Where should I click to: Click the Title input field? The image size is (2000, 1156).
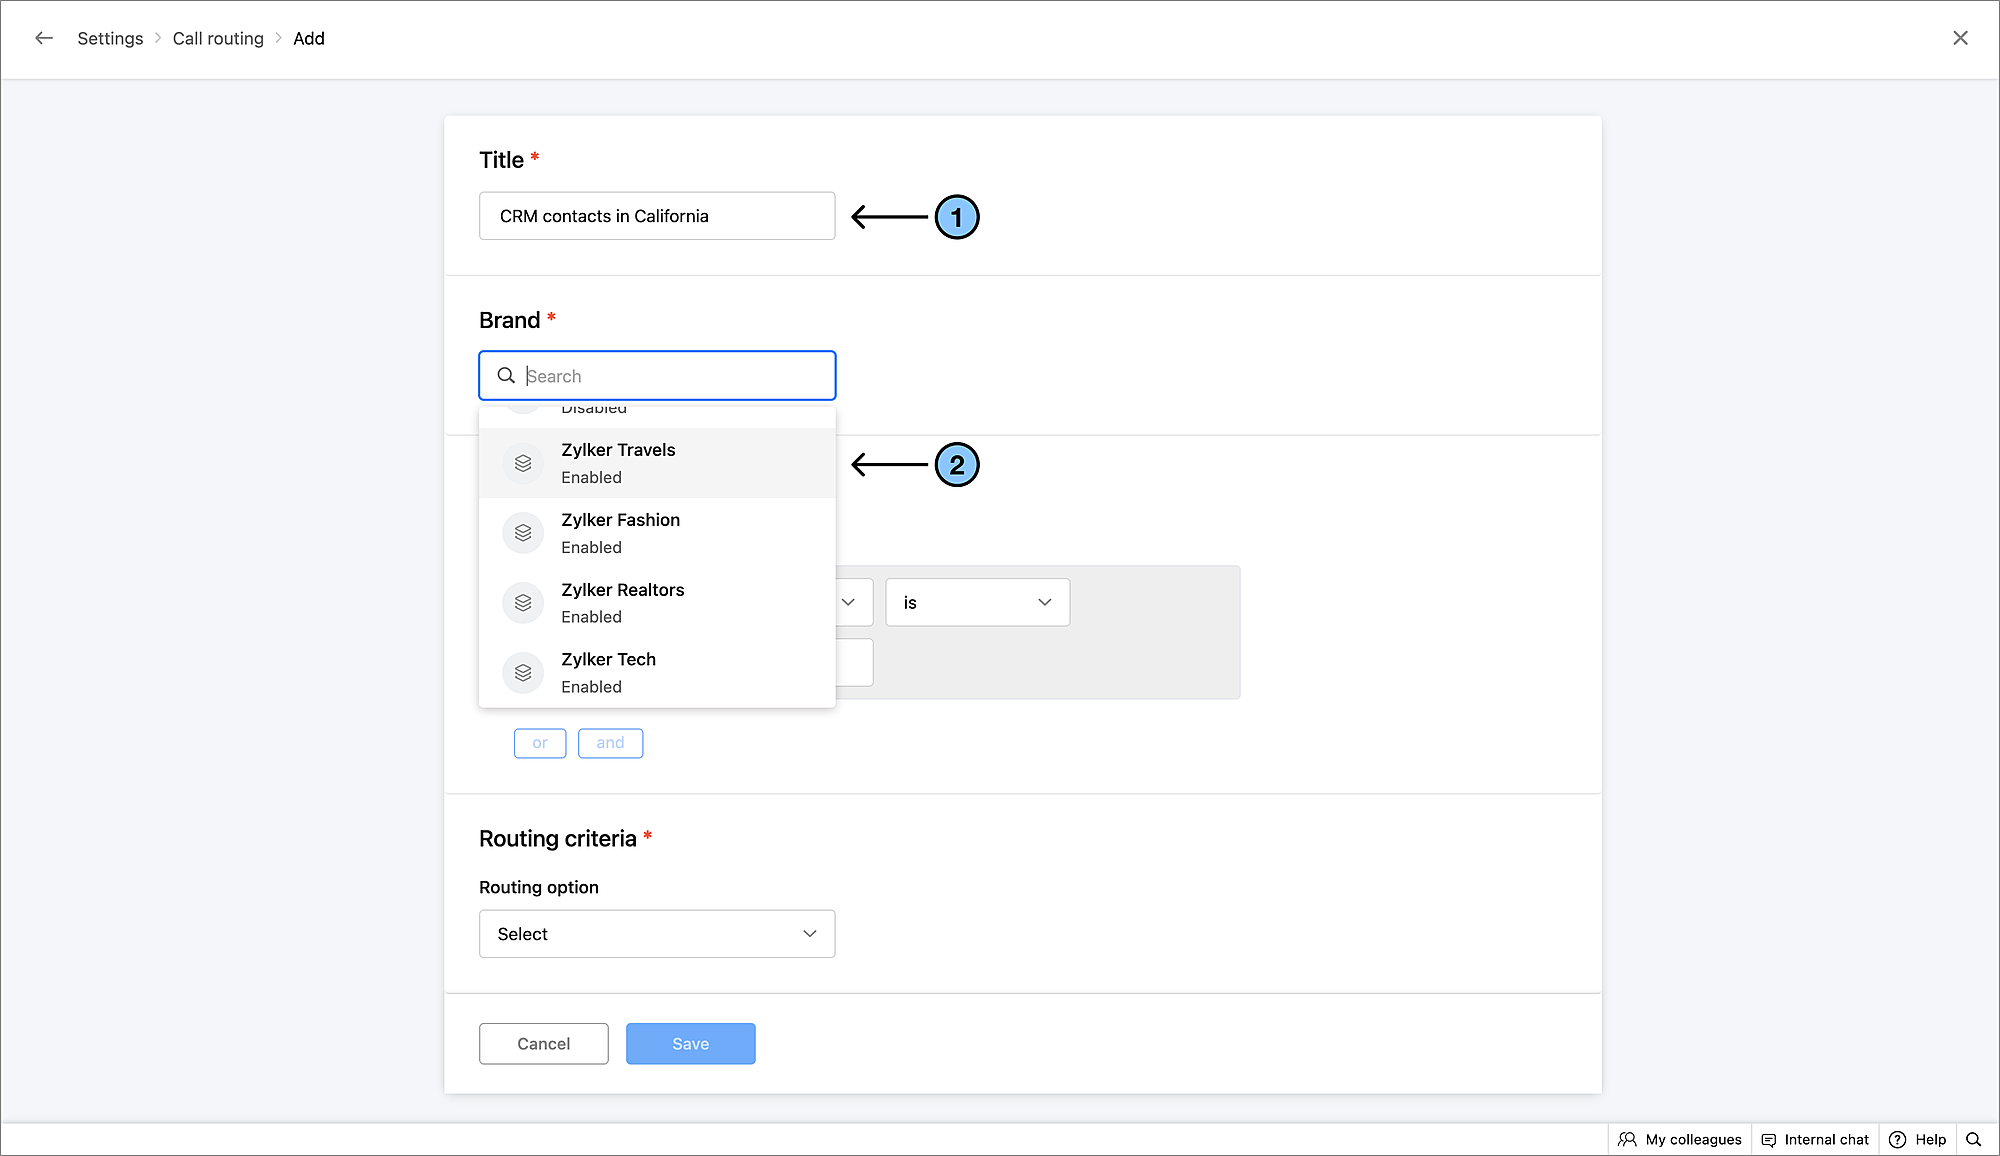657,216
